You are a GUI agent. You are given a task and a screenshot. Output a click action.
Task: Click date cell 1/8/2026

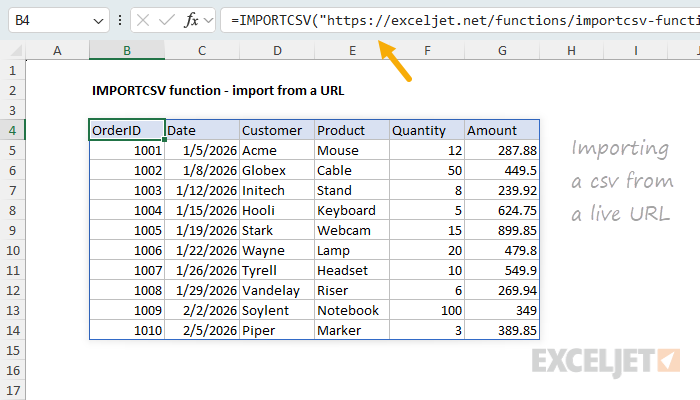(202, 171)
